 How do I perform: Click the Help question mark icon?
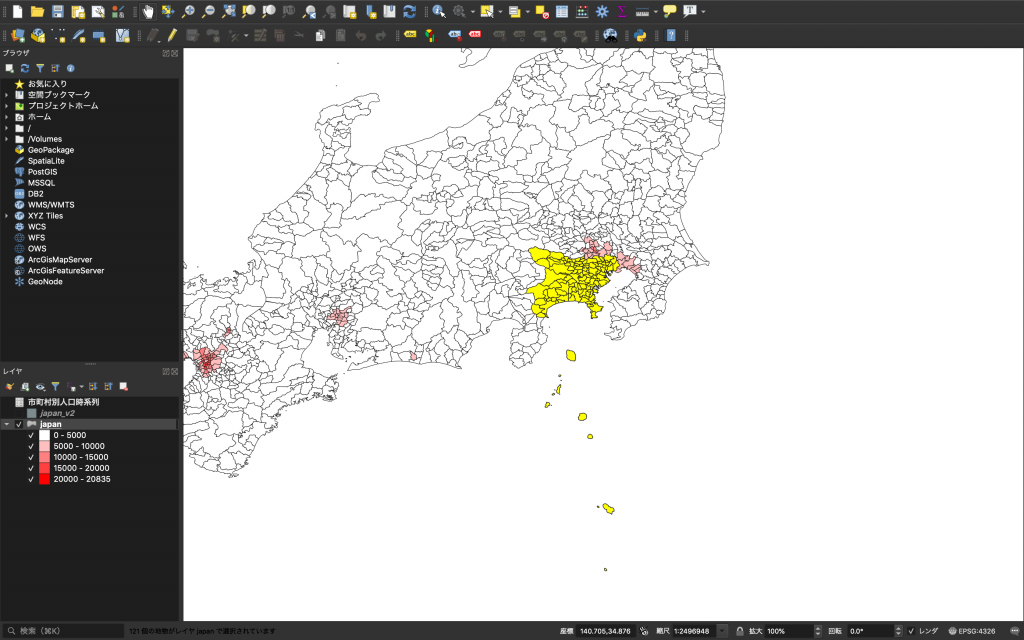point(671,35)
